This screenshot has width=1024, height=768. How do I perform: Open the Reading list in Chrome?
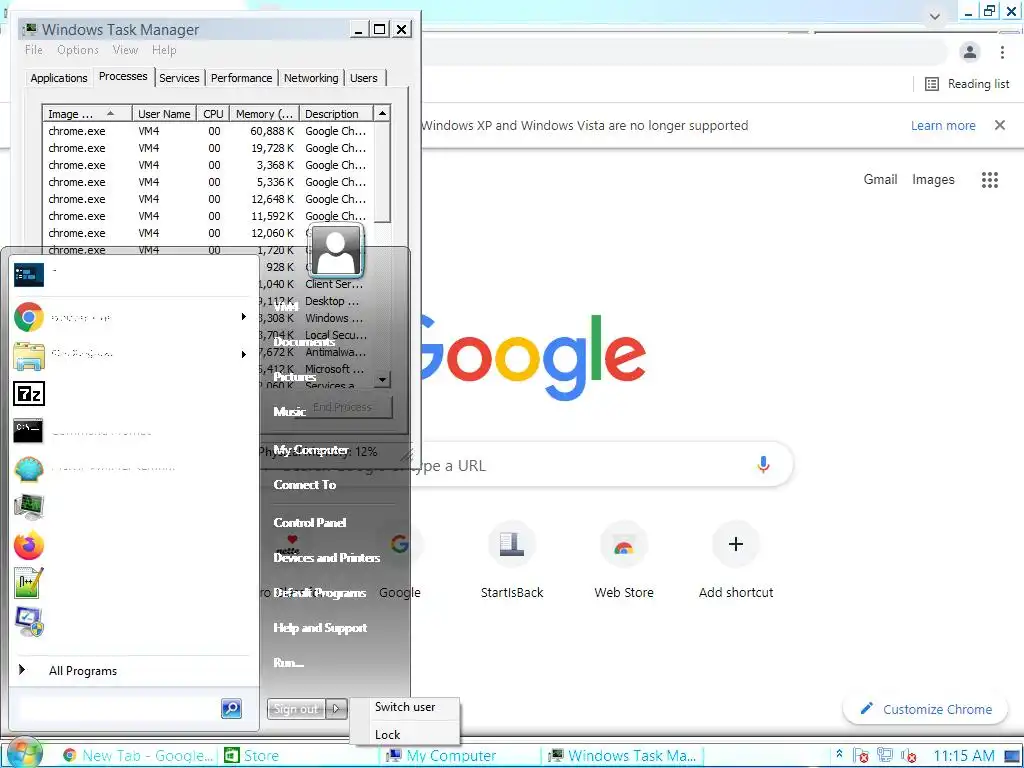pos(967,84)
